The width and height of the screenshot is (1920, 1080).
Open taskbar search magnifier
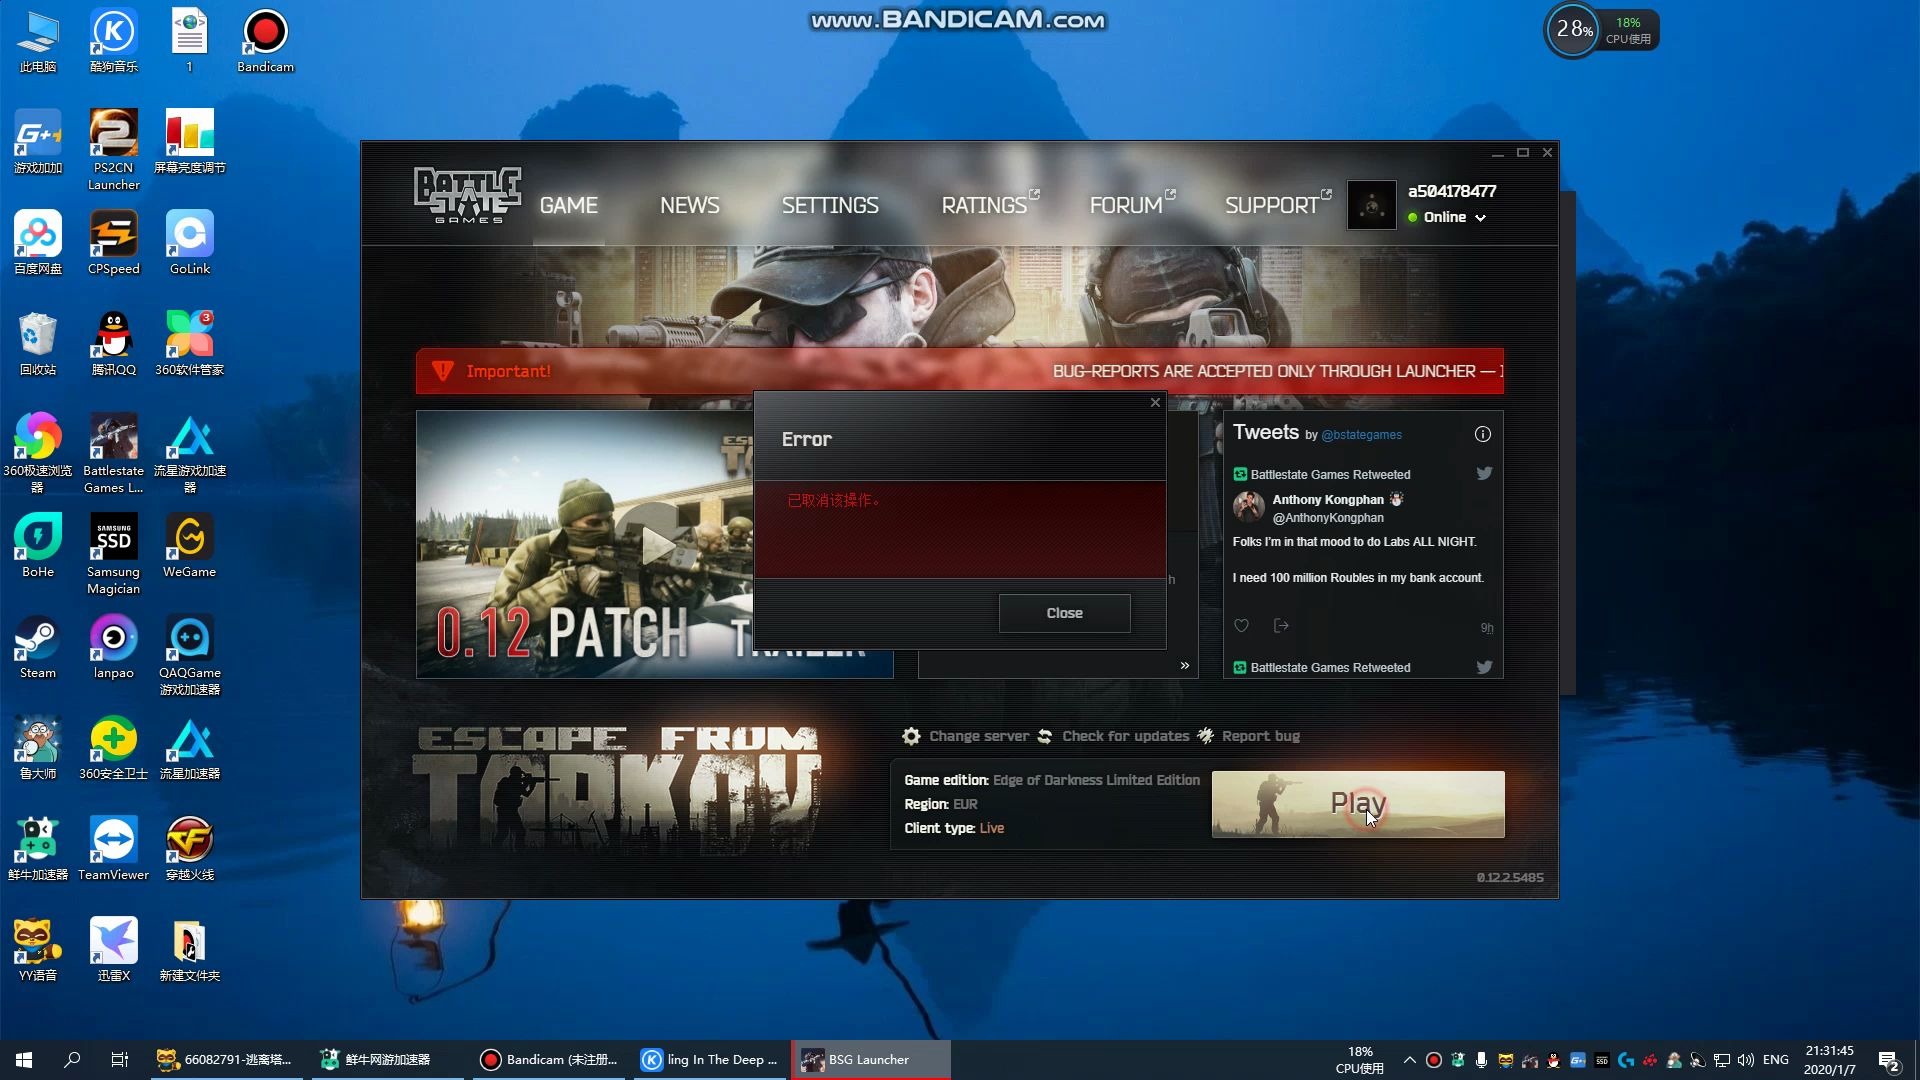[72, 1060]
